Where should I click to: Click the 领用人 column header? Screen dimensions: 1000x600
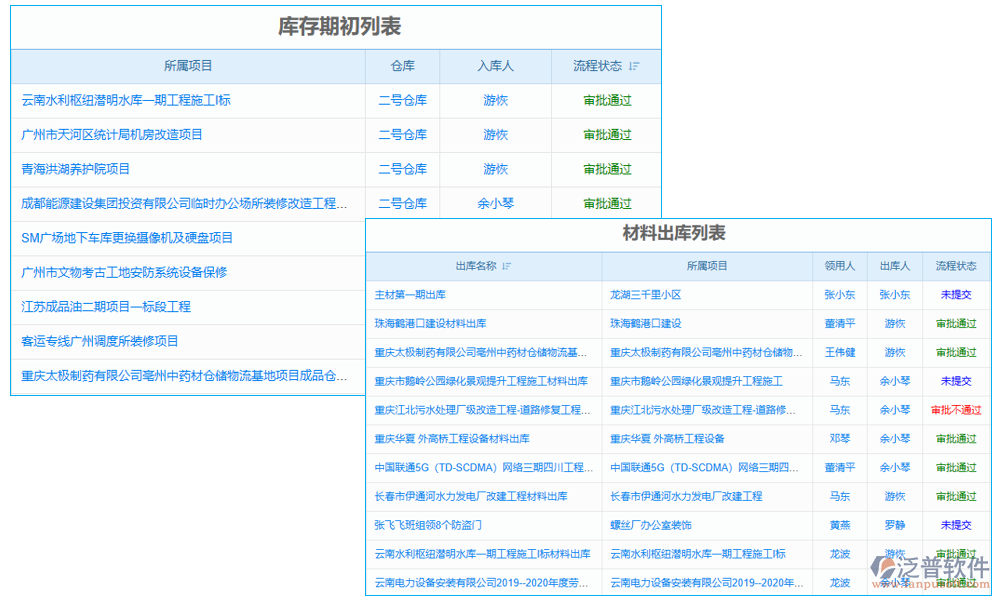[838, 266]
